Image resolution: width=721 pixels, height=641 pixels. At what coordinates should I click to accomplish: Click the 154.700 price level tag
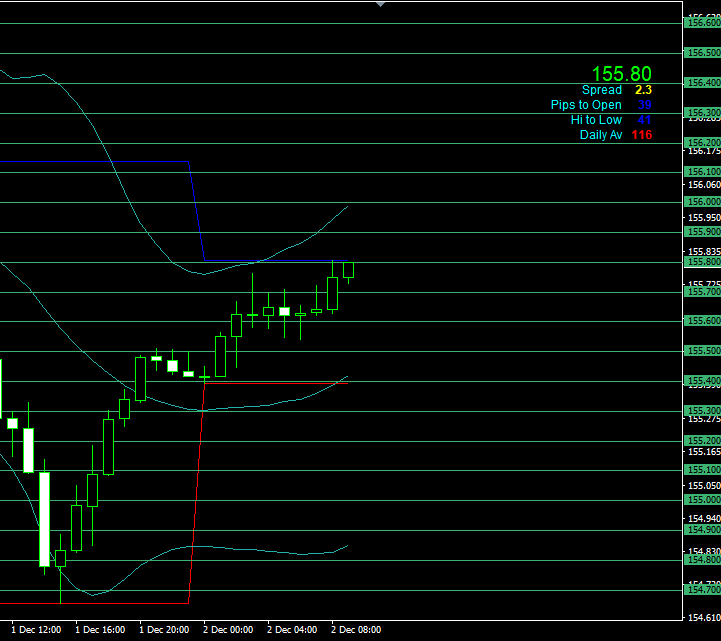tap(702, 590)
